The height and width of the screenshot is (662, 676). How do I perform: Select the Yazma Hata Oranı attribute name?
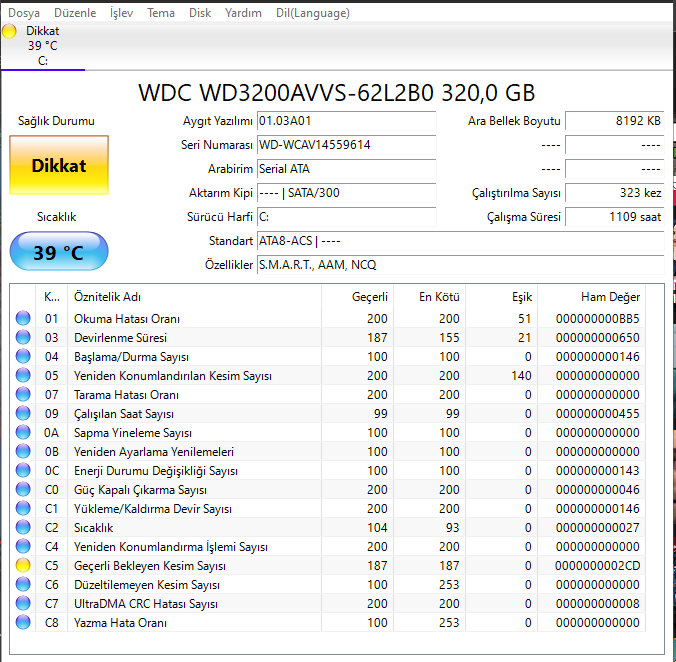[120, 623]
